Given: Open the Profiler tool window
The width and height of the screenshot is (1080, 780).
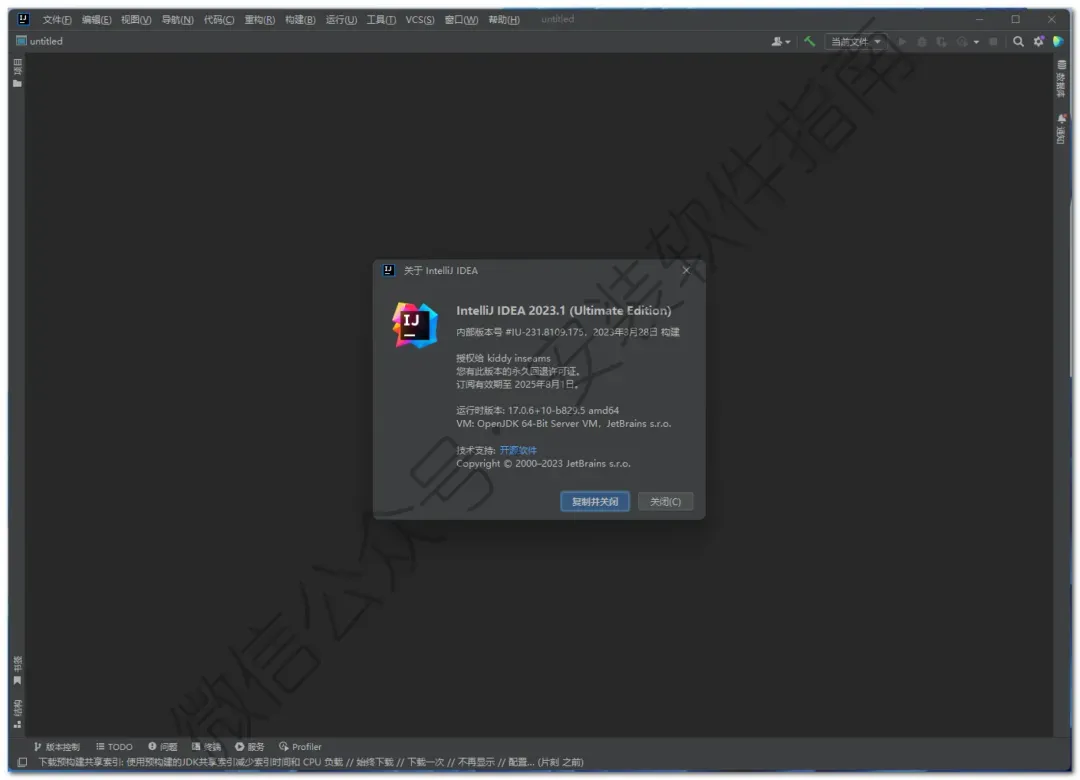Looking at the screenshot, I should pyautogui.click(x=300, y=747).
